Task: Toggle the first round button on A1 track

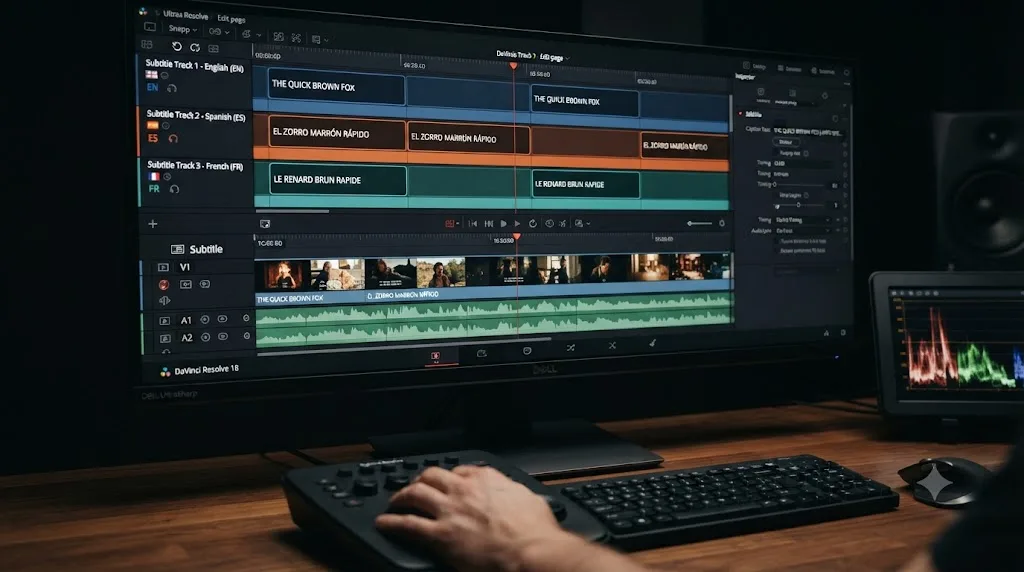Action: coord(205,319)
